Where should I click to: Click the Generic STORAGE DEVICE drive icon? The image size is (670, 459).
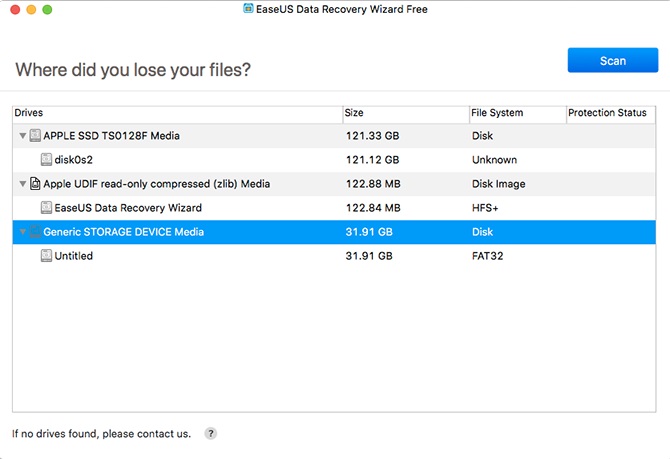pos(35,232)
